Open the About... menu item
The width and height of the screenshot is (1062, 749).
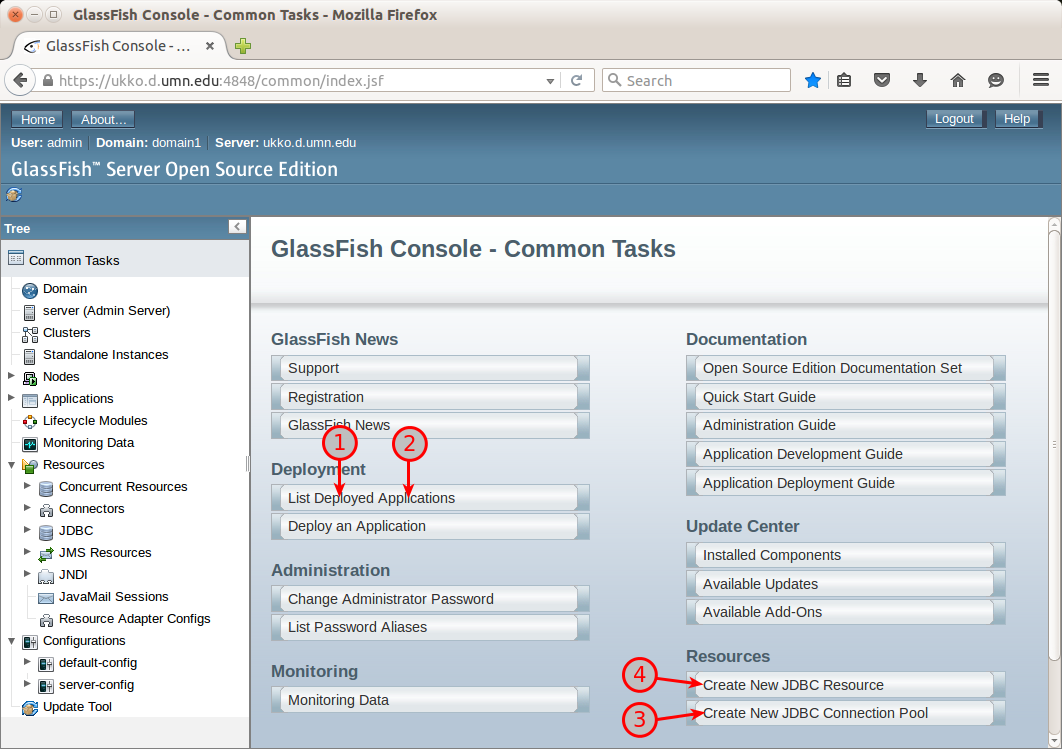coord(103,118)
